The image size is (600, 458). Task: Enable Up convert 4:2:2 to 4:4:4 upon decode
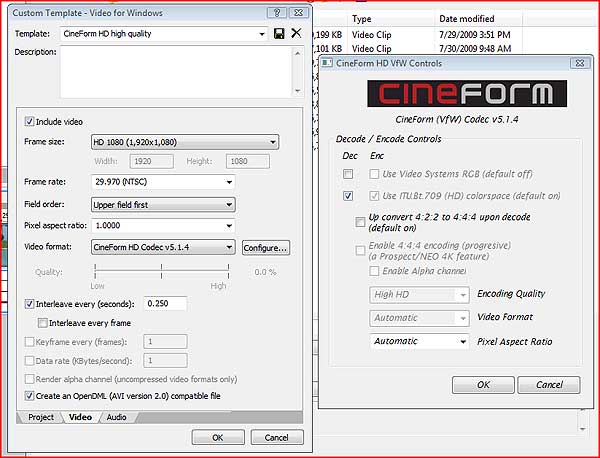coord(360,222)
